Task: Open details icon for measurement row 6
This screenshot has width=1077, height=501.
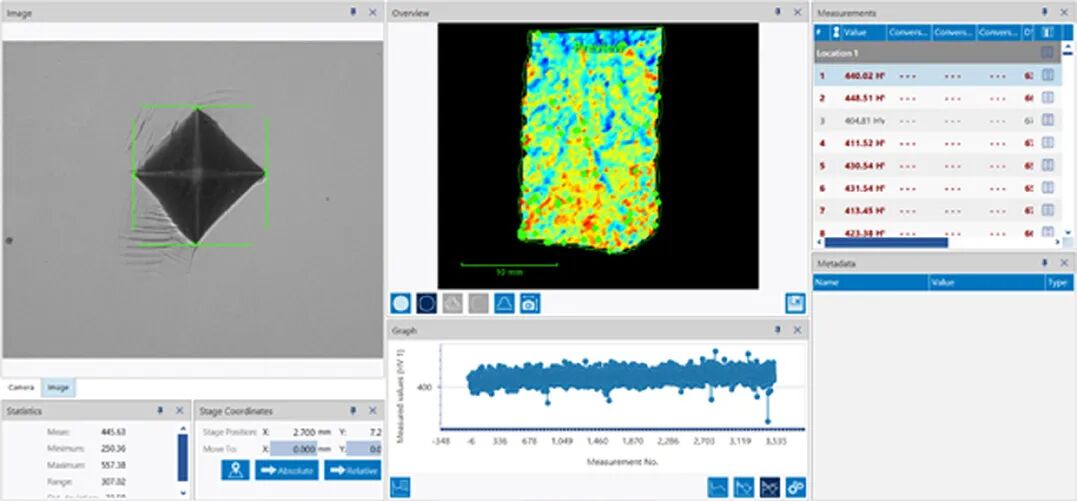Action: 1047,188
